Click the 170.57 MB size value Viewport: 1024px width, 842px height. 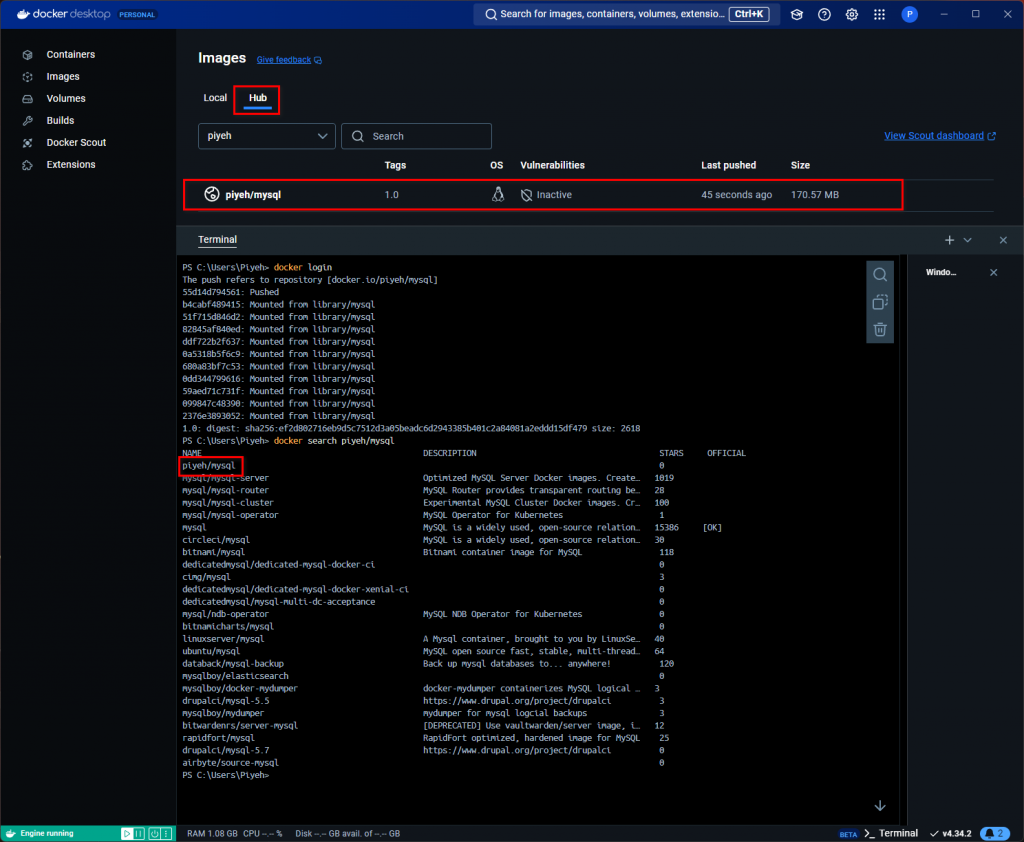814,195
